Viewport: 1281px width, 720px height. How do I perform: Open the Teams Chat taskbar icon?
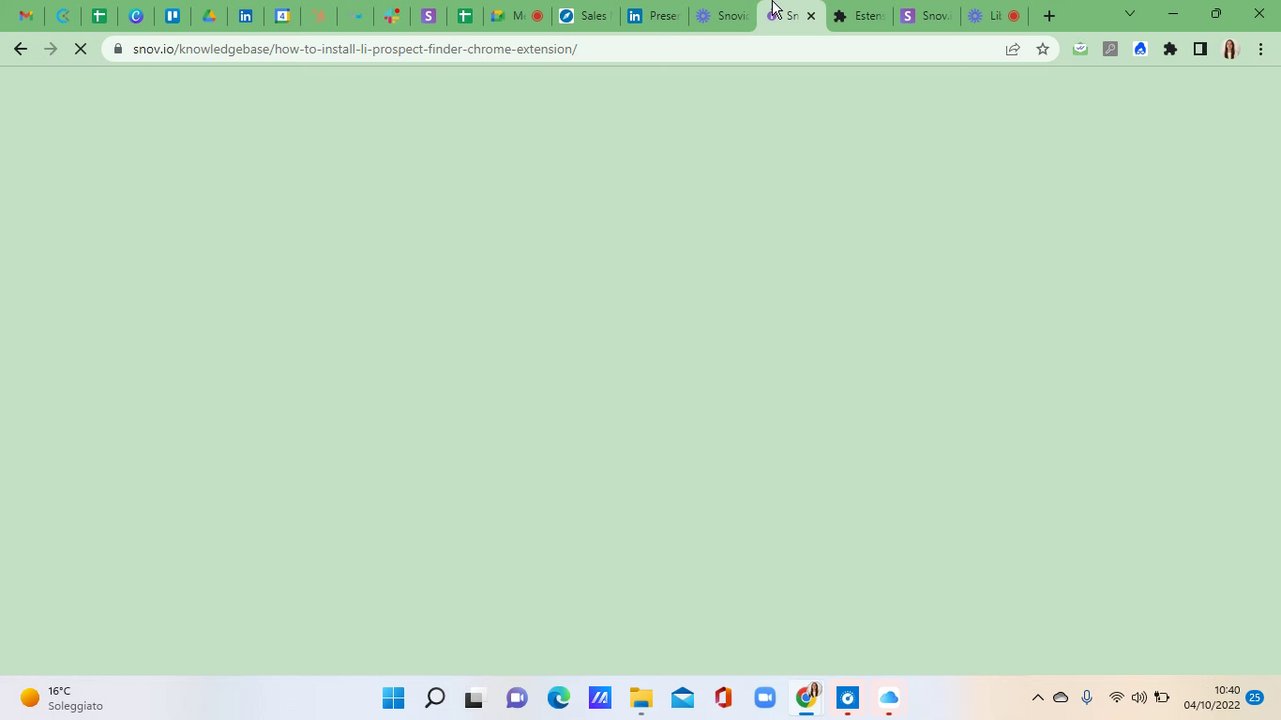click(516, 698)
